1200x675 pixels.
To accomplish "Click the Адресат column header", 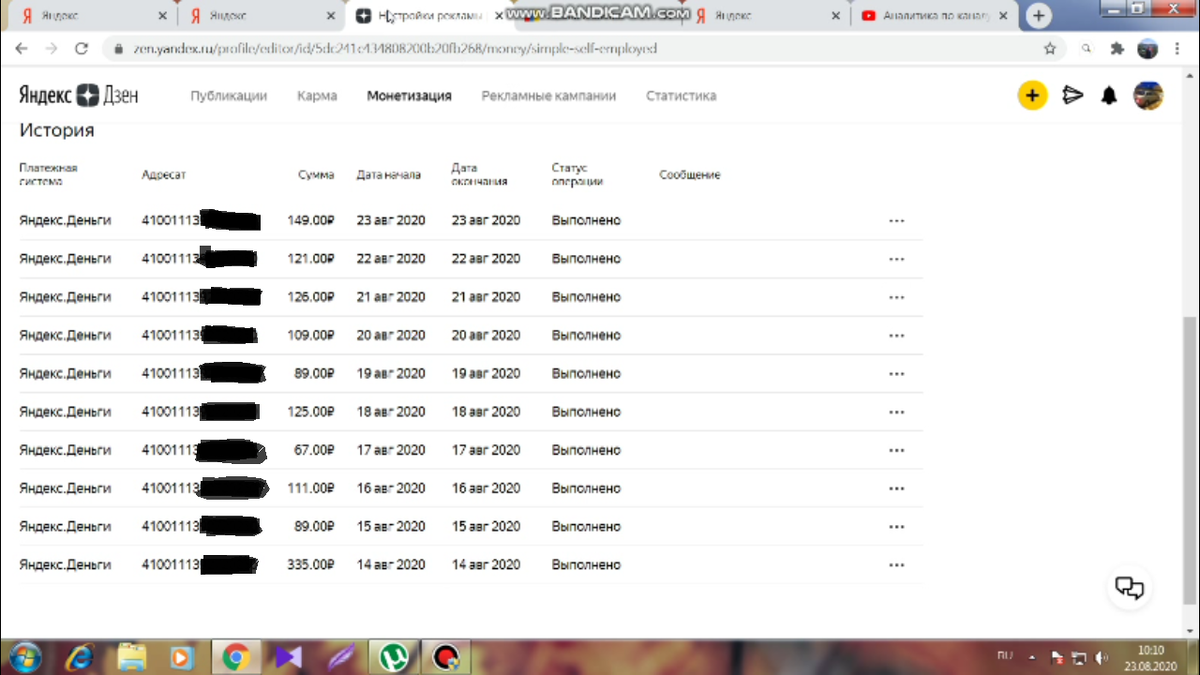I will (164, 175).
